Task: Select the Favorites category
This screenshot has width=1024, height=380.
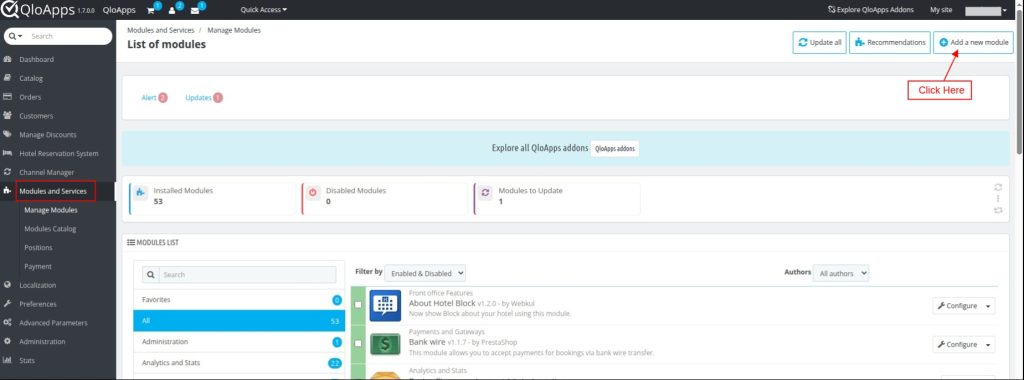Action: click(239, 300)
